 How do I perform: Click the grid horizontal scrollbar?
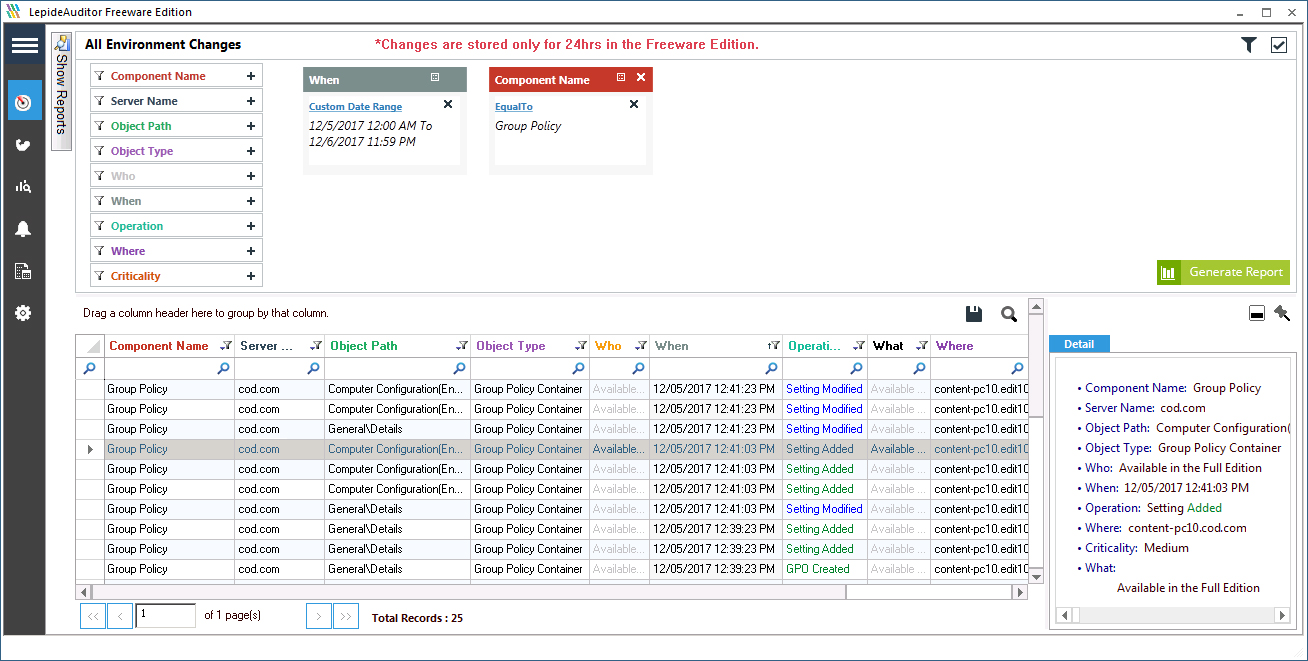click(x=552, y=592)
